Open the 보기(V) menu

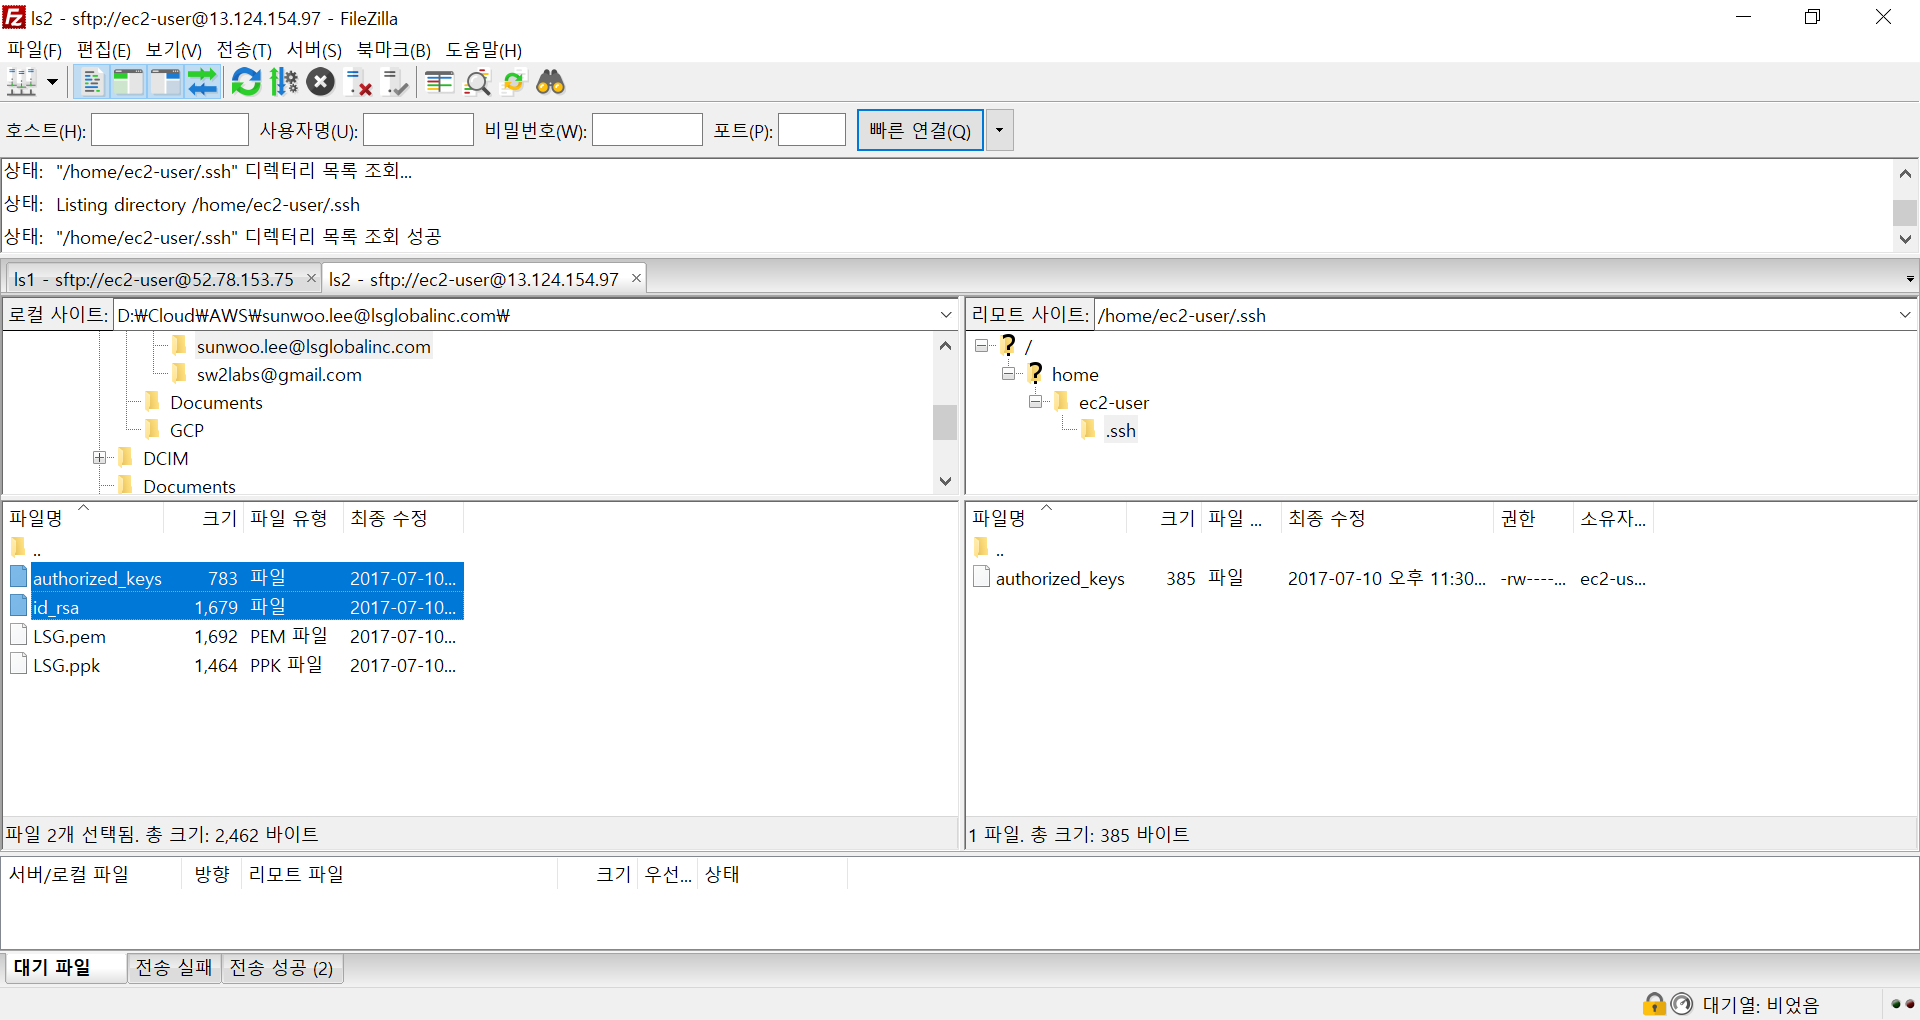click(174, 50)
